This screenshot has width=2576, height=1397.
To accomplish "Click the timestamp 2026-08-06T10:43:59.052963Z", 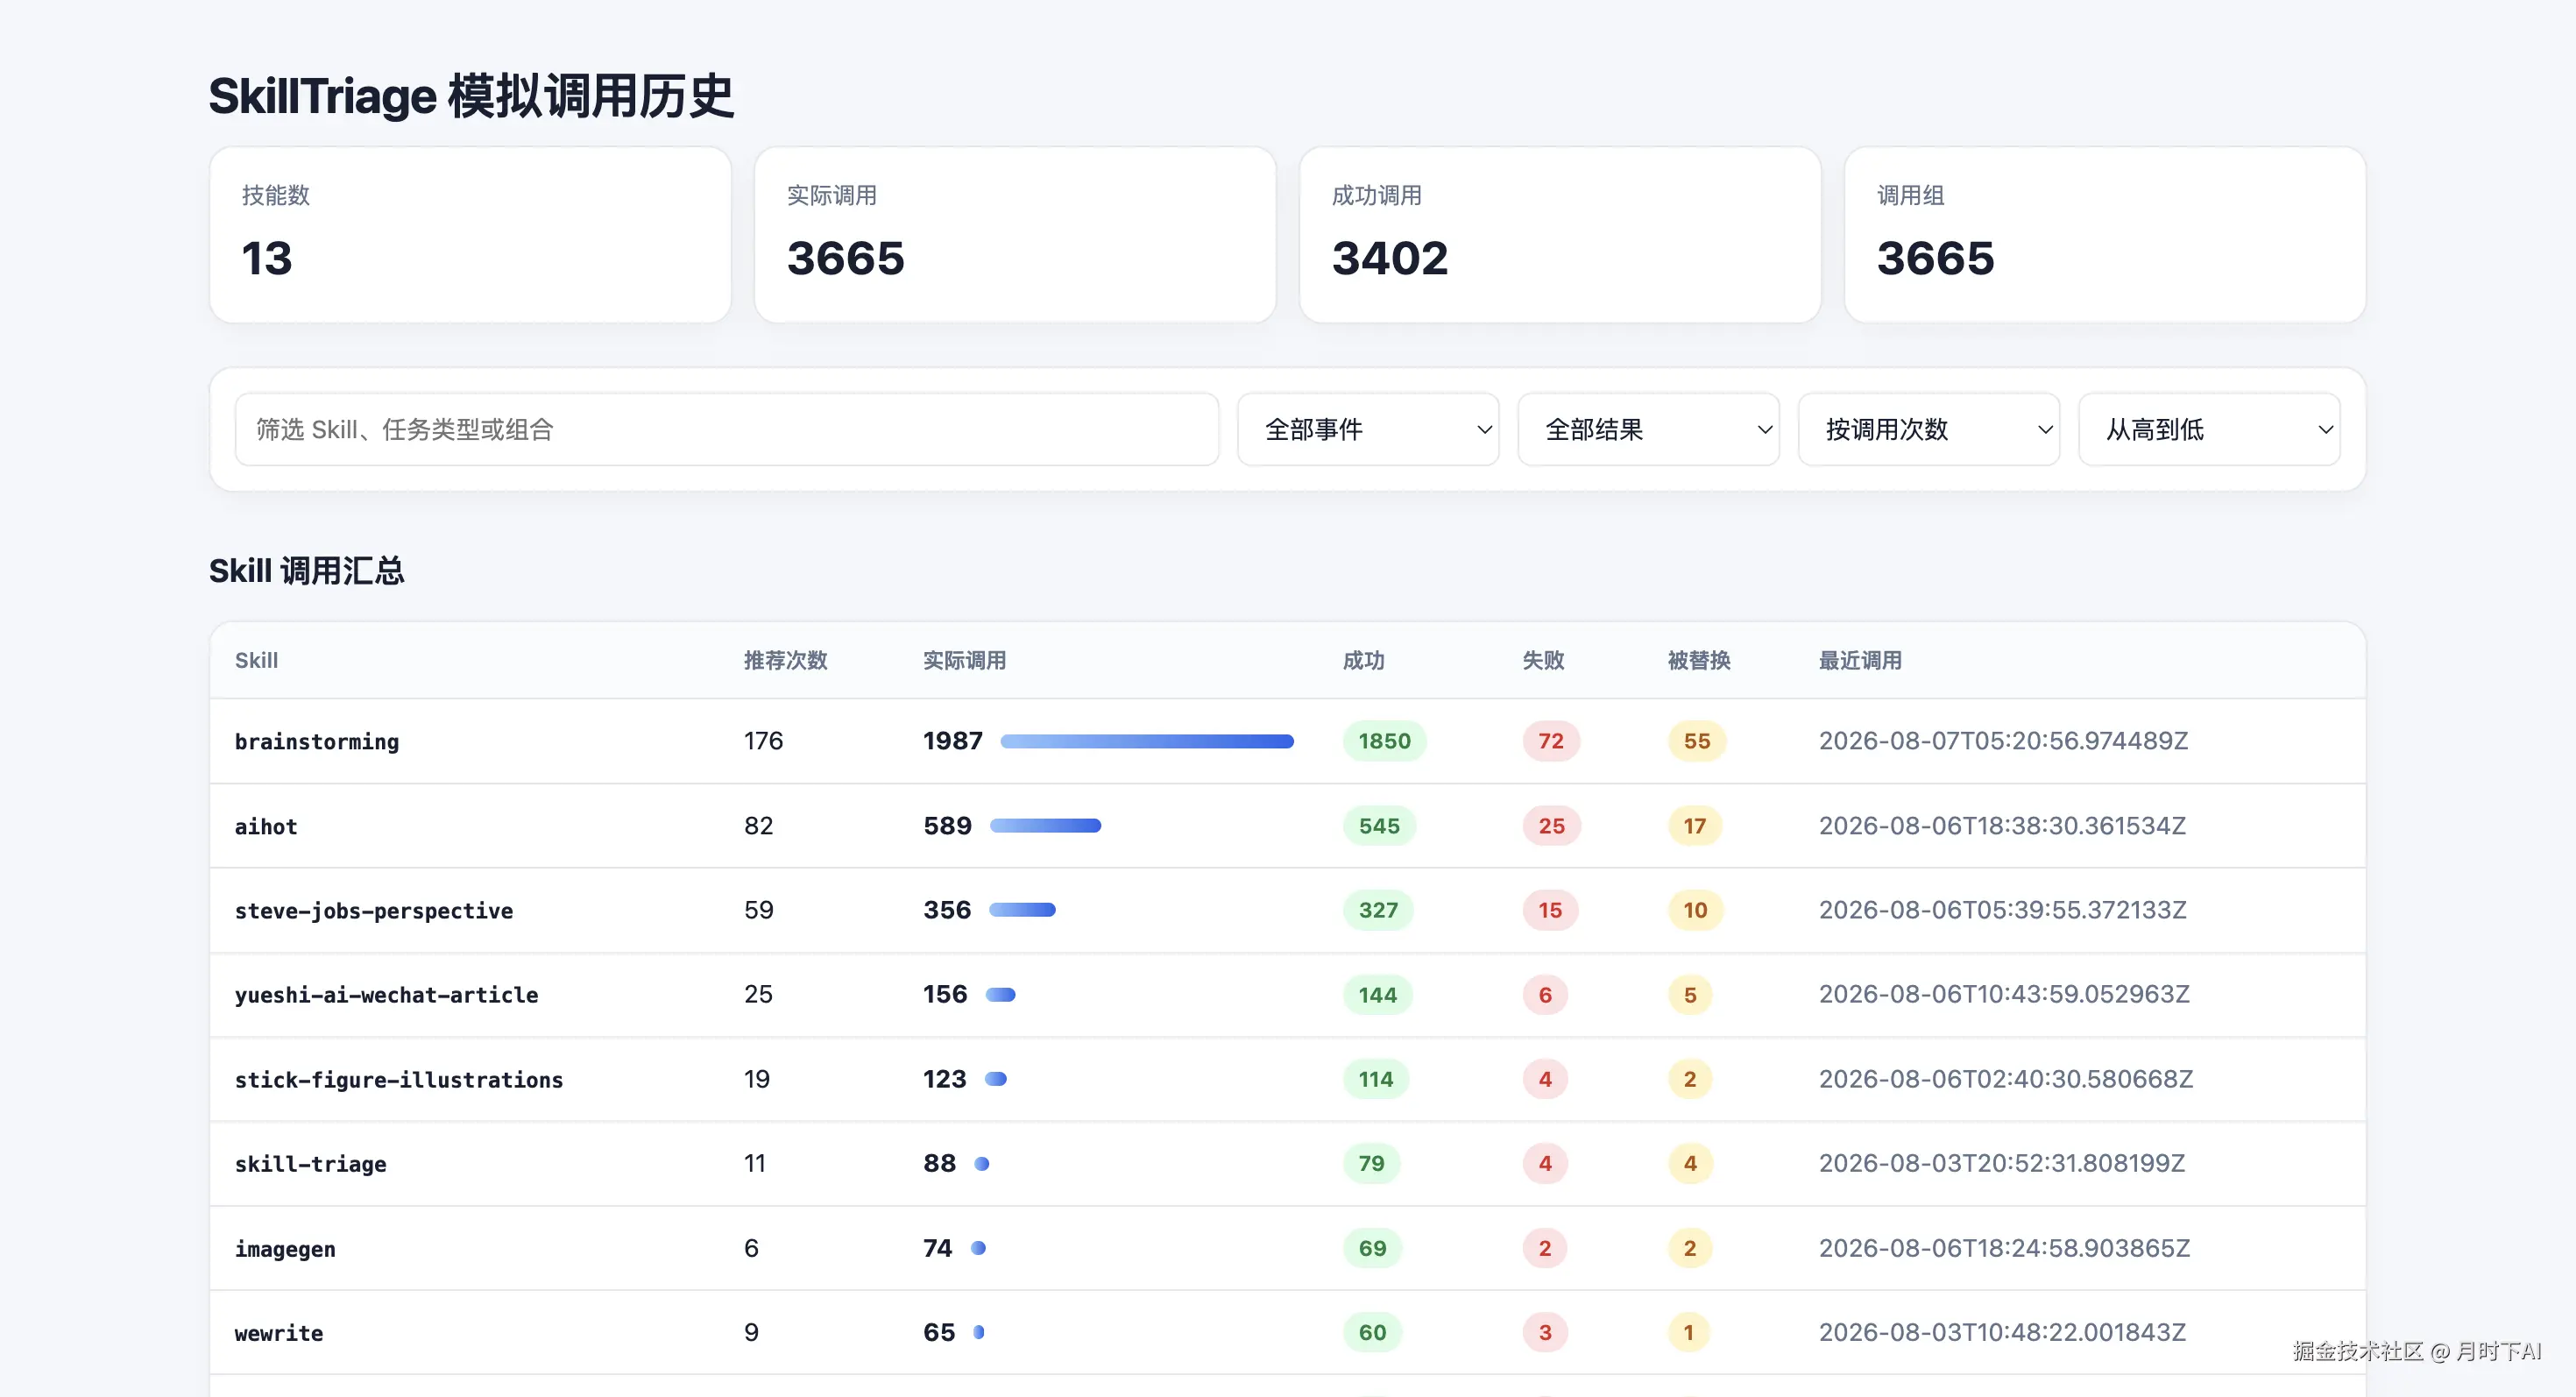I will (2004, 994).
